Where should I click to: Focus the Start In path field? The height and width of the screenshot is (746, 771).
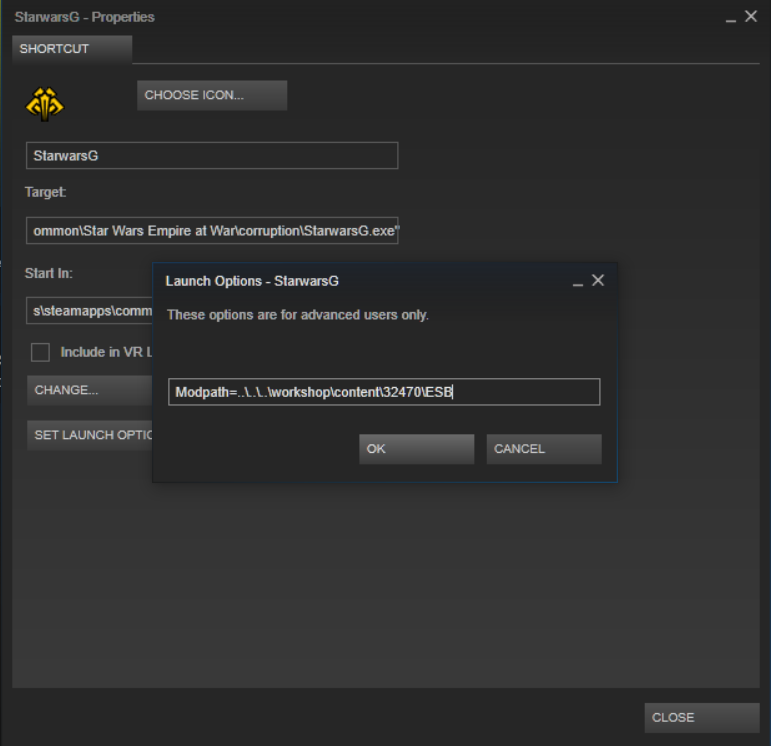click(x=89, y=311)
